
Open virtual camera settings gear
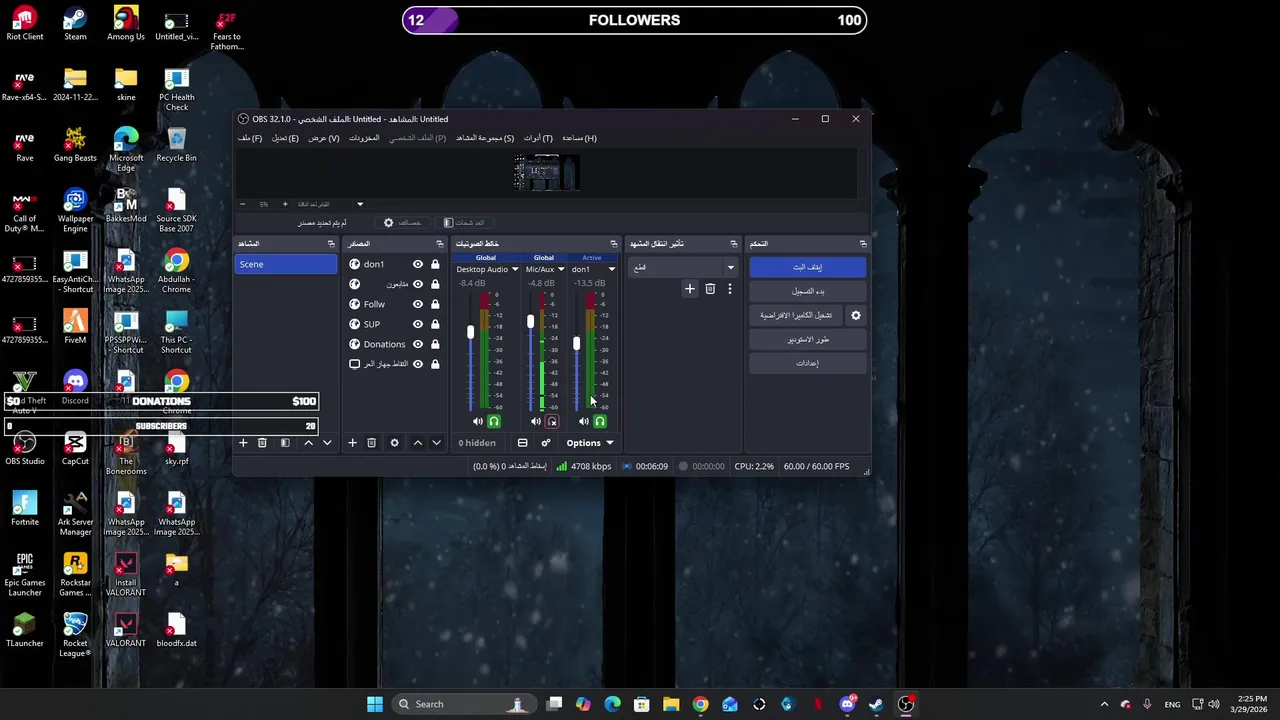tap(855, 315)
